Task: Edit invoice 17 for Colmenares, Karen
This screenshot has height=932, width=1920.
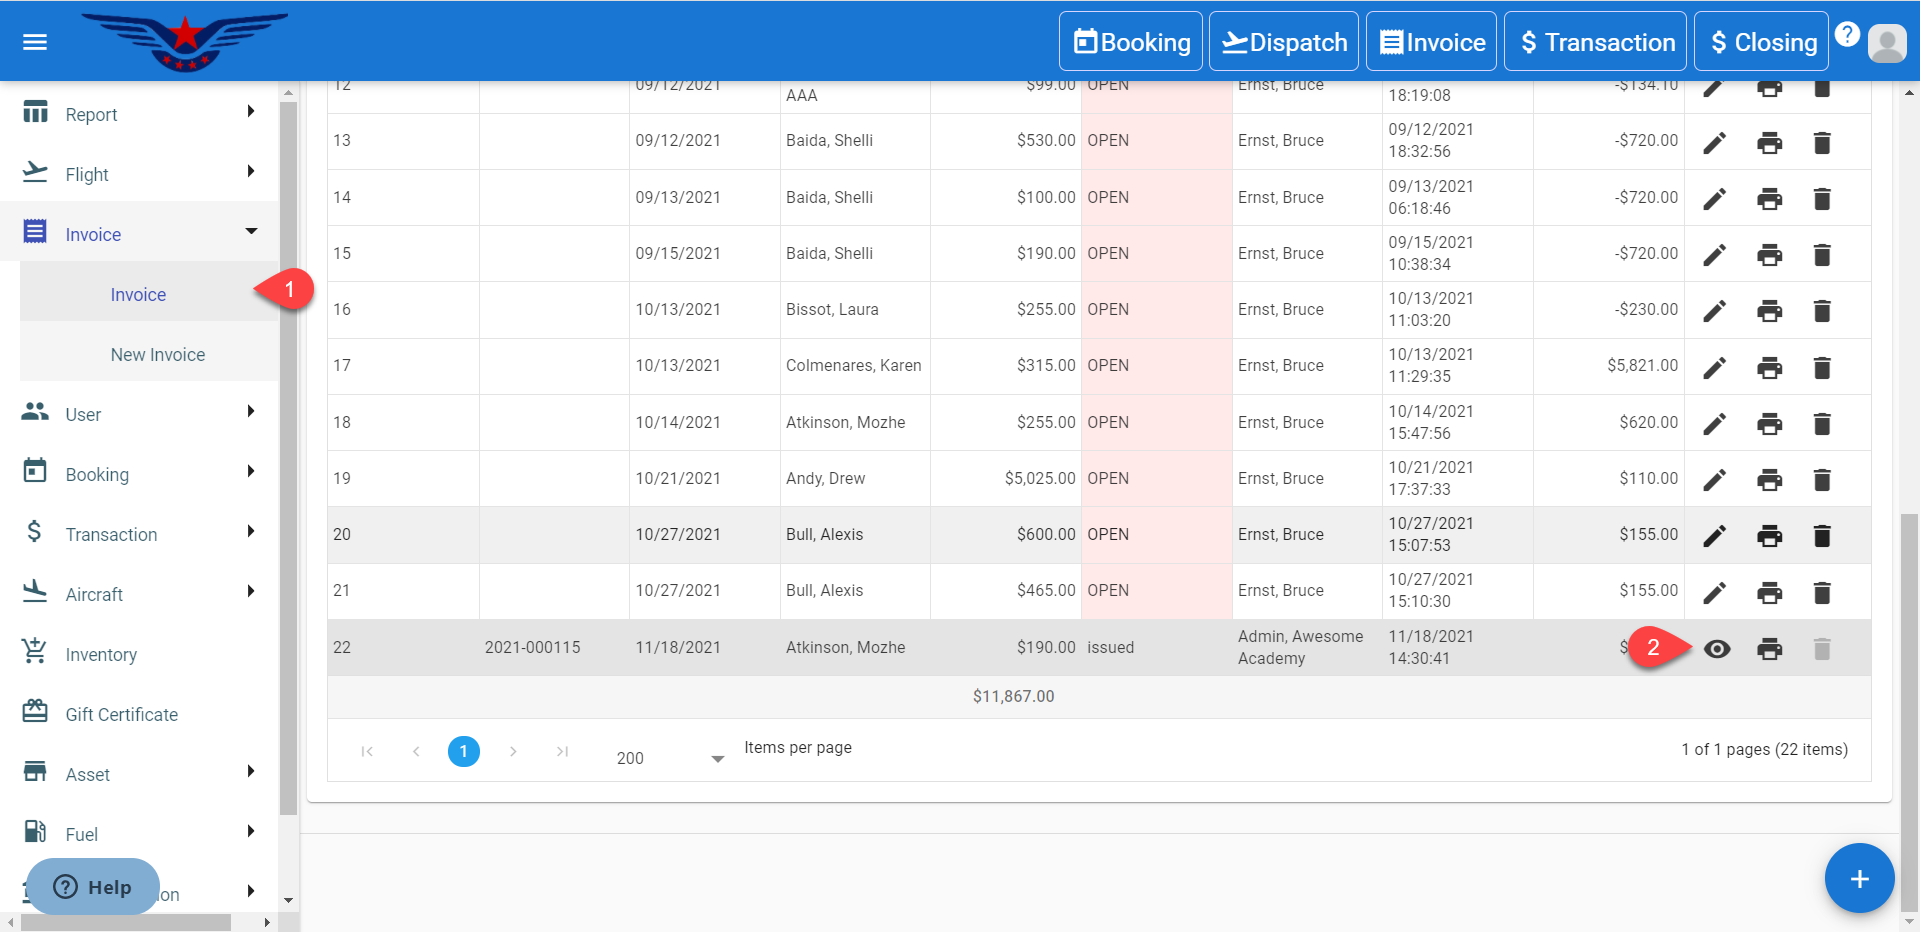Action: (1714, 368)
